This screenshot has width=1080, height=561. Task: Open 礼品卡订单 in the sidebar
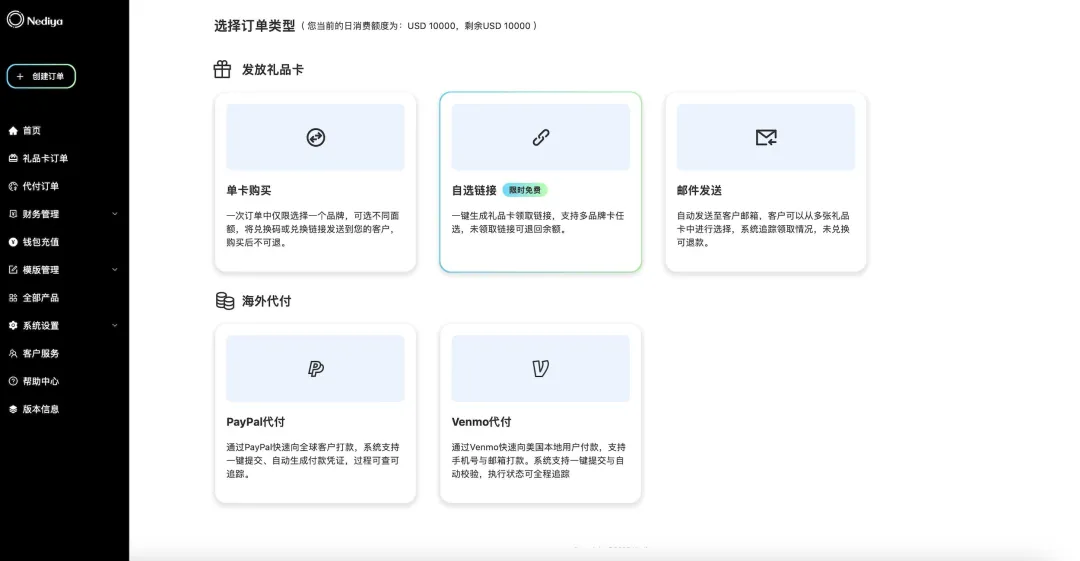coord(45,159)
